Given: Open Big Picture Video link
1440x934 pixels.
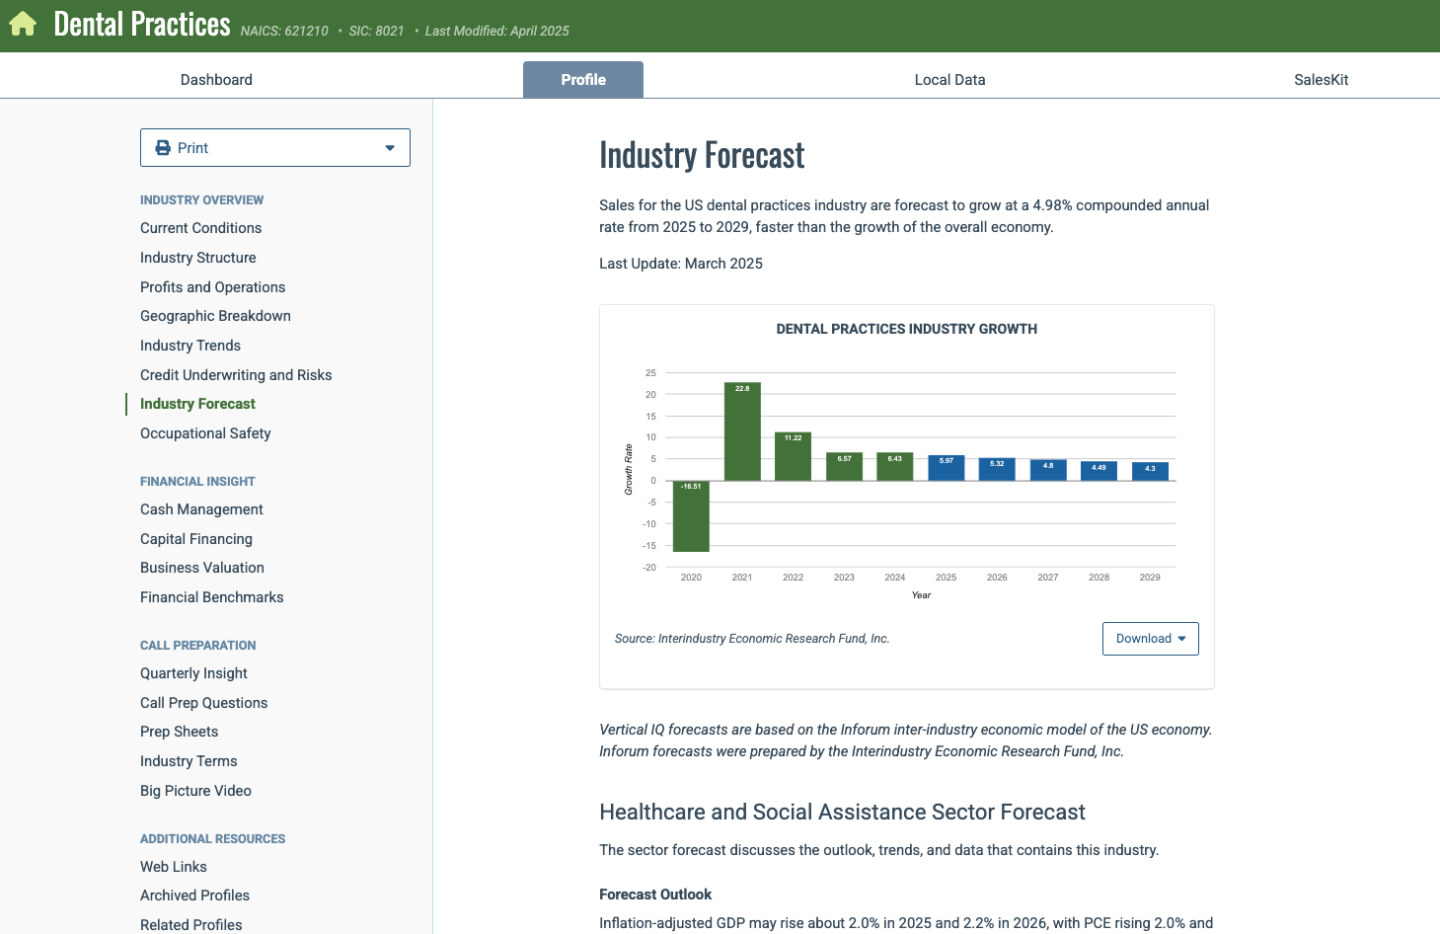Looking at the screenshot, I should point(196,791).
